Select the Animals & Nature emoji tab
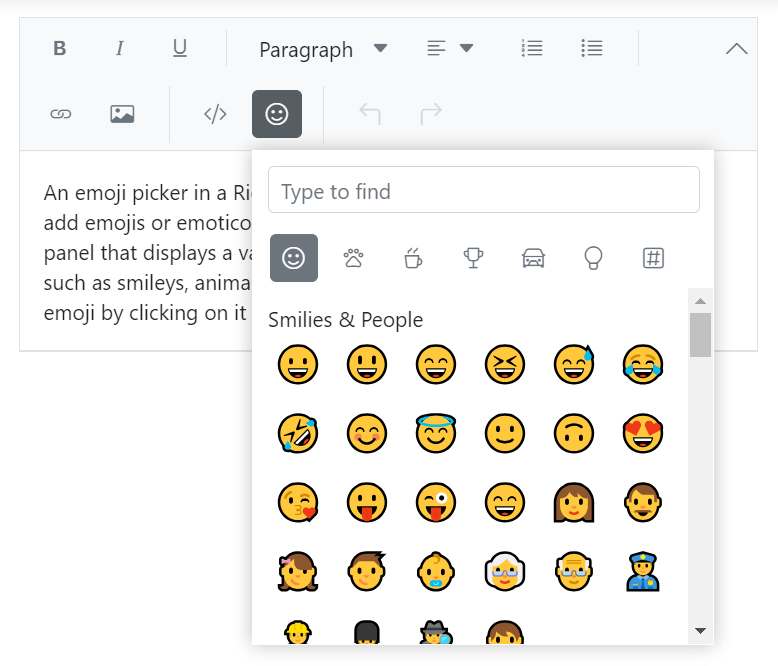The image size is (778, 666). click(x=353, y=258)
